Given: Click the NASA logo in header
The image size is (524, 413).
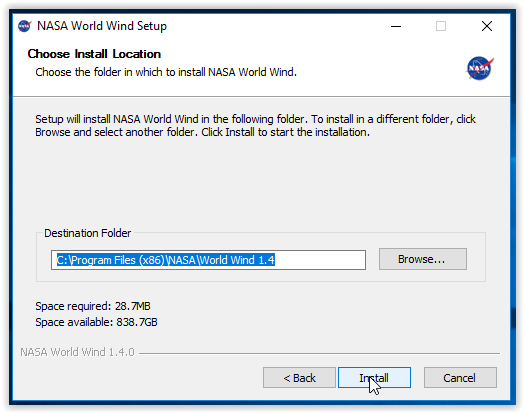Looking at the screenshot, I should pos(480,68).
